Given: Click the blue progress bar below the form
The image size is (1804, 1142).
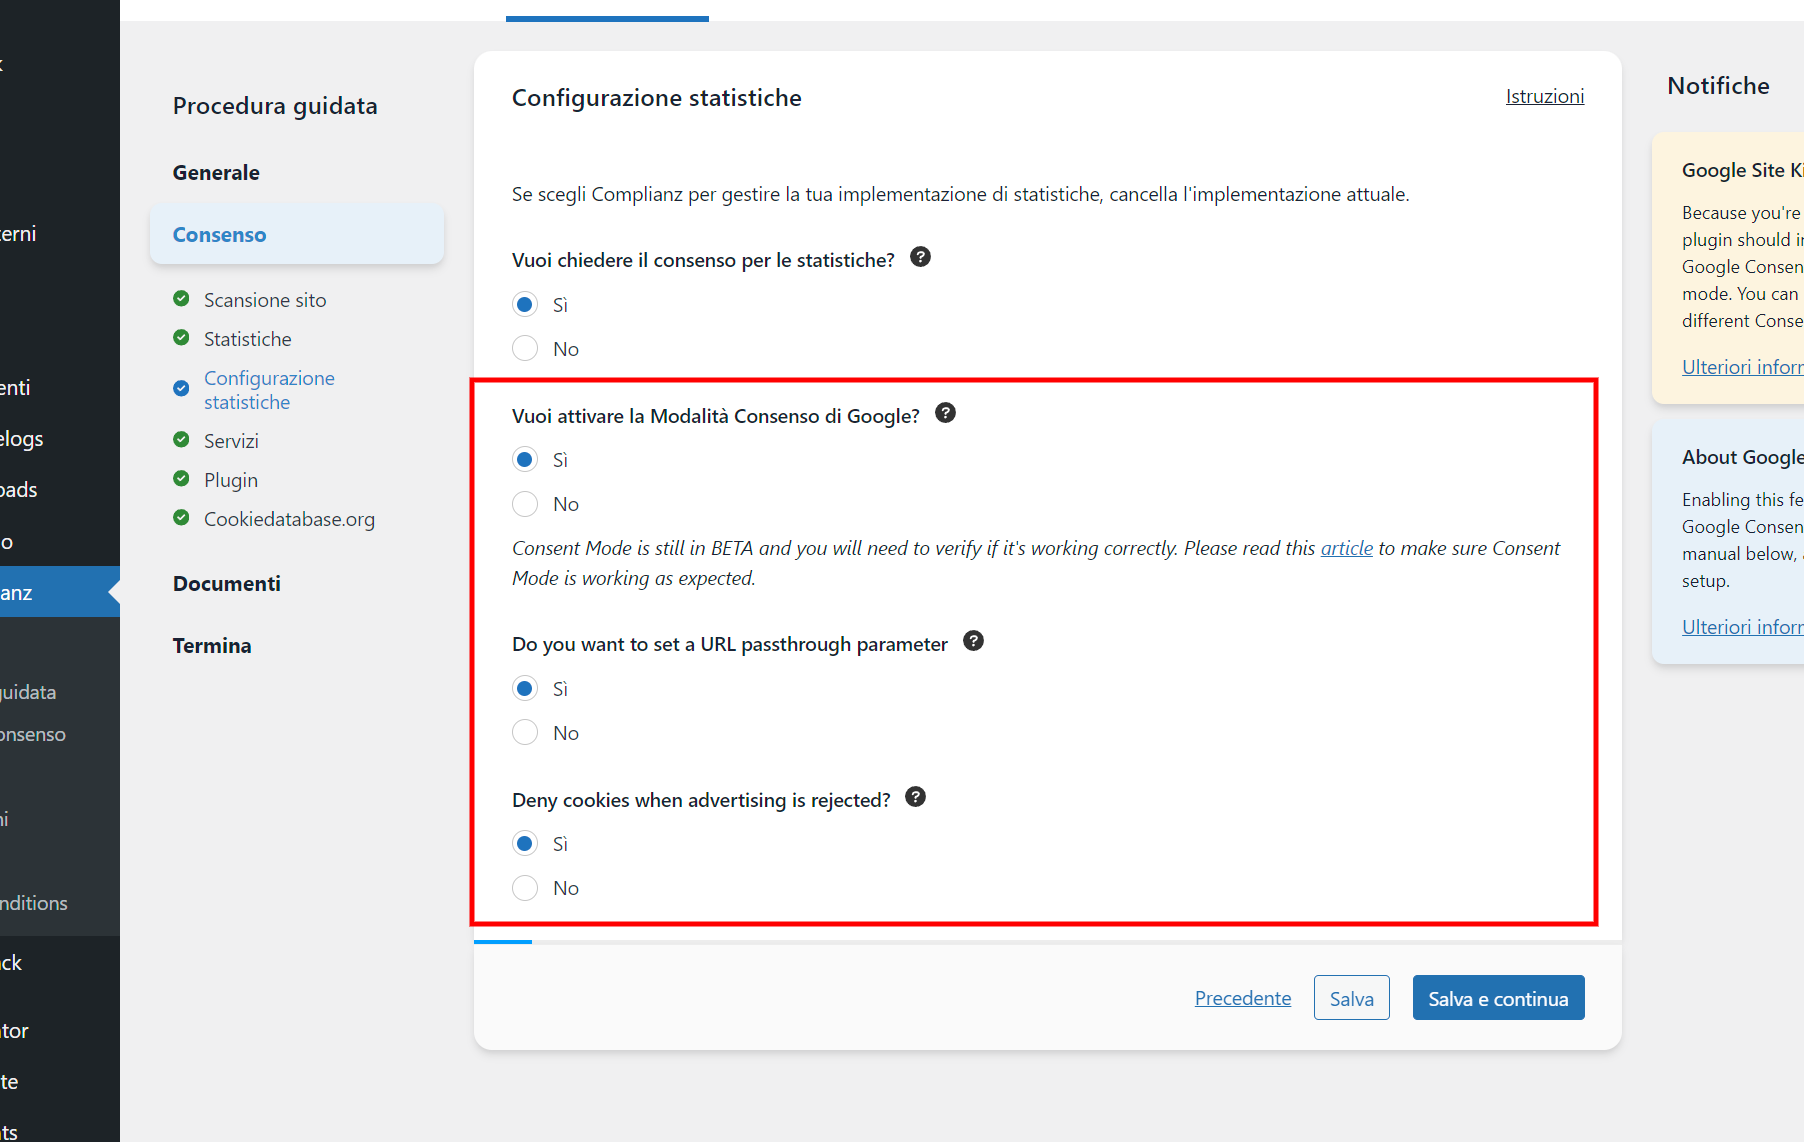Looking at the screenshot, I should tap(502, 941).
